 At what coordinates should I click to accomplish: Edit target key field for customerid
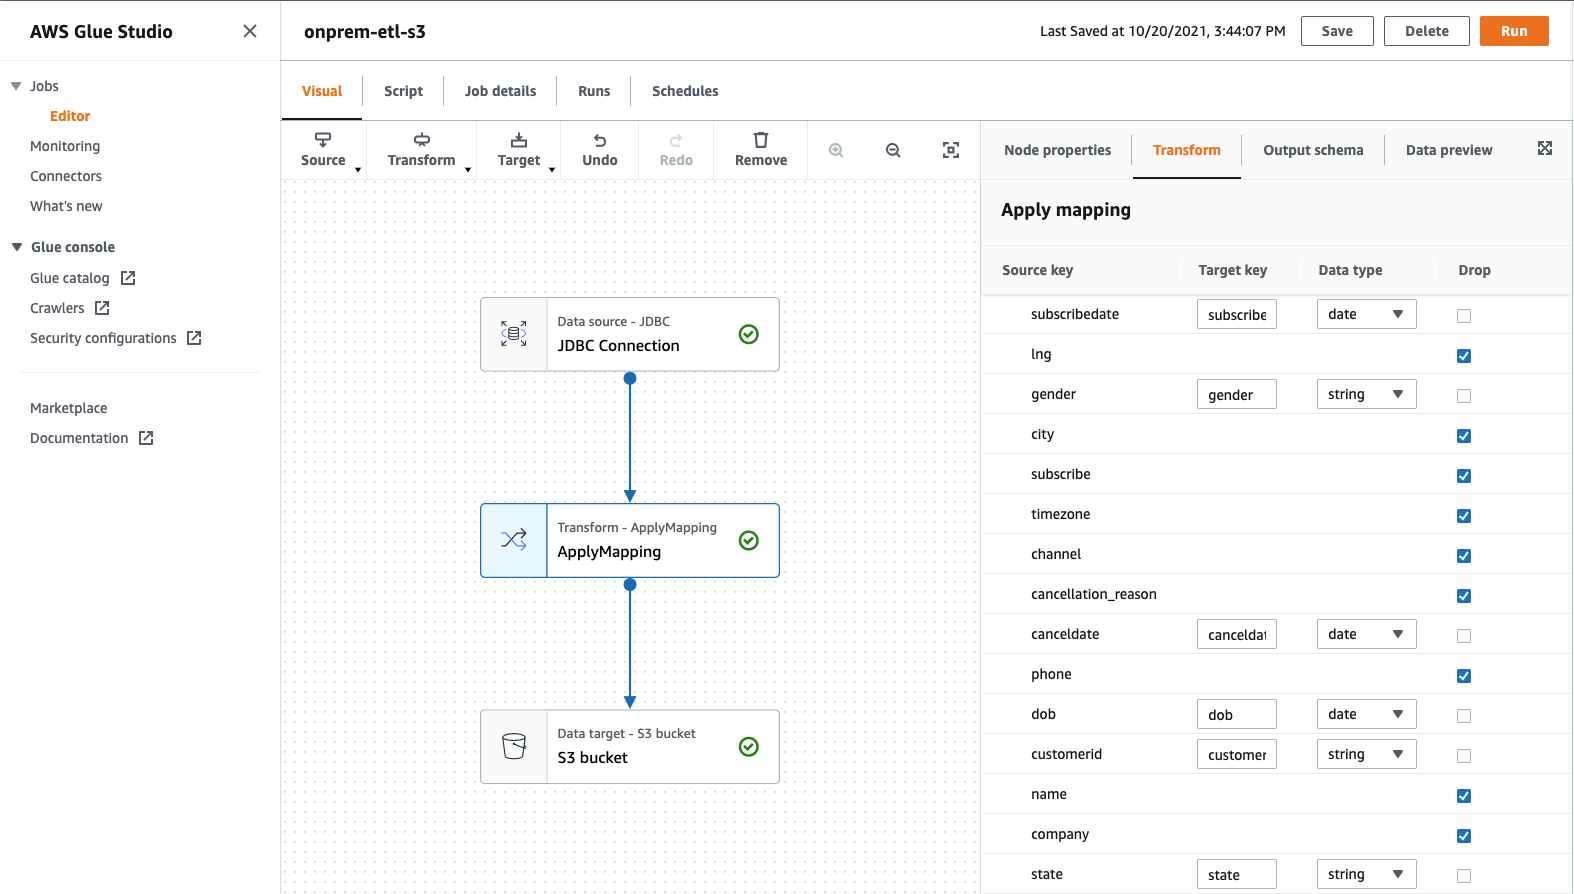(x=1237, y=754)
